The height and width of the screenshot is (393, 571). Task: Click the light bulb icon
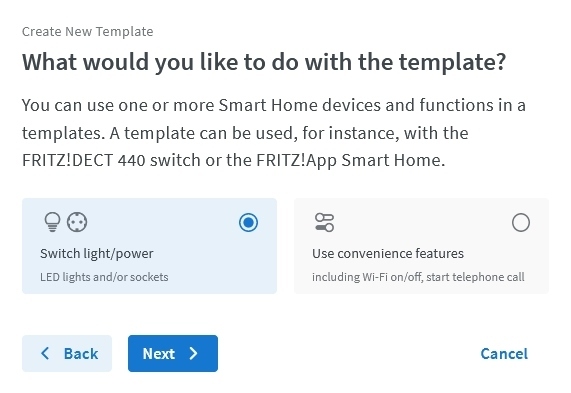tap(52, 222)
